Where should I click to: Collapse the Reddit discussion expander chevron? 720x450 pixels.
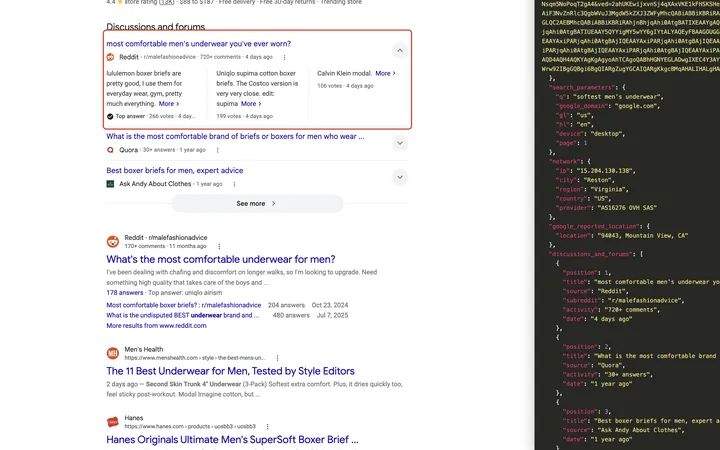(x=399, y=51)
